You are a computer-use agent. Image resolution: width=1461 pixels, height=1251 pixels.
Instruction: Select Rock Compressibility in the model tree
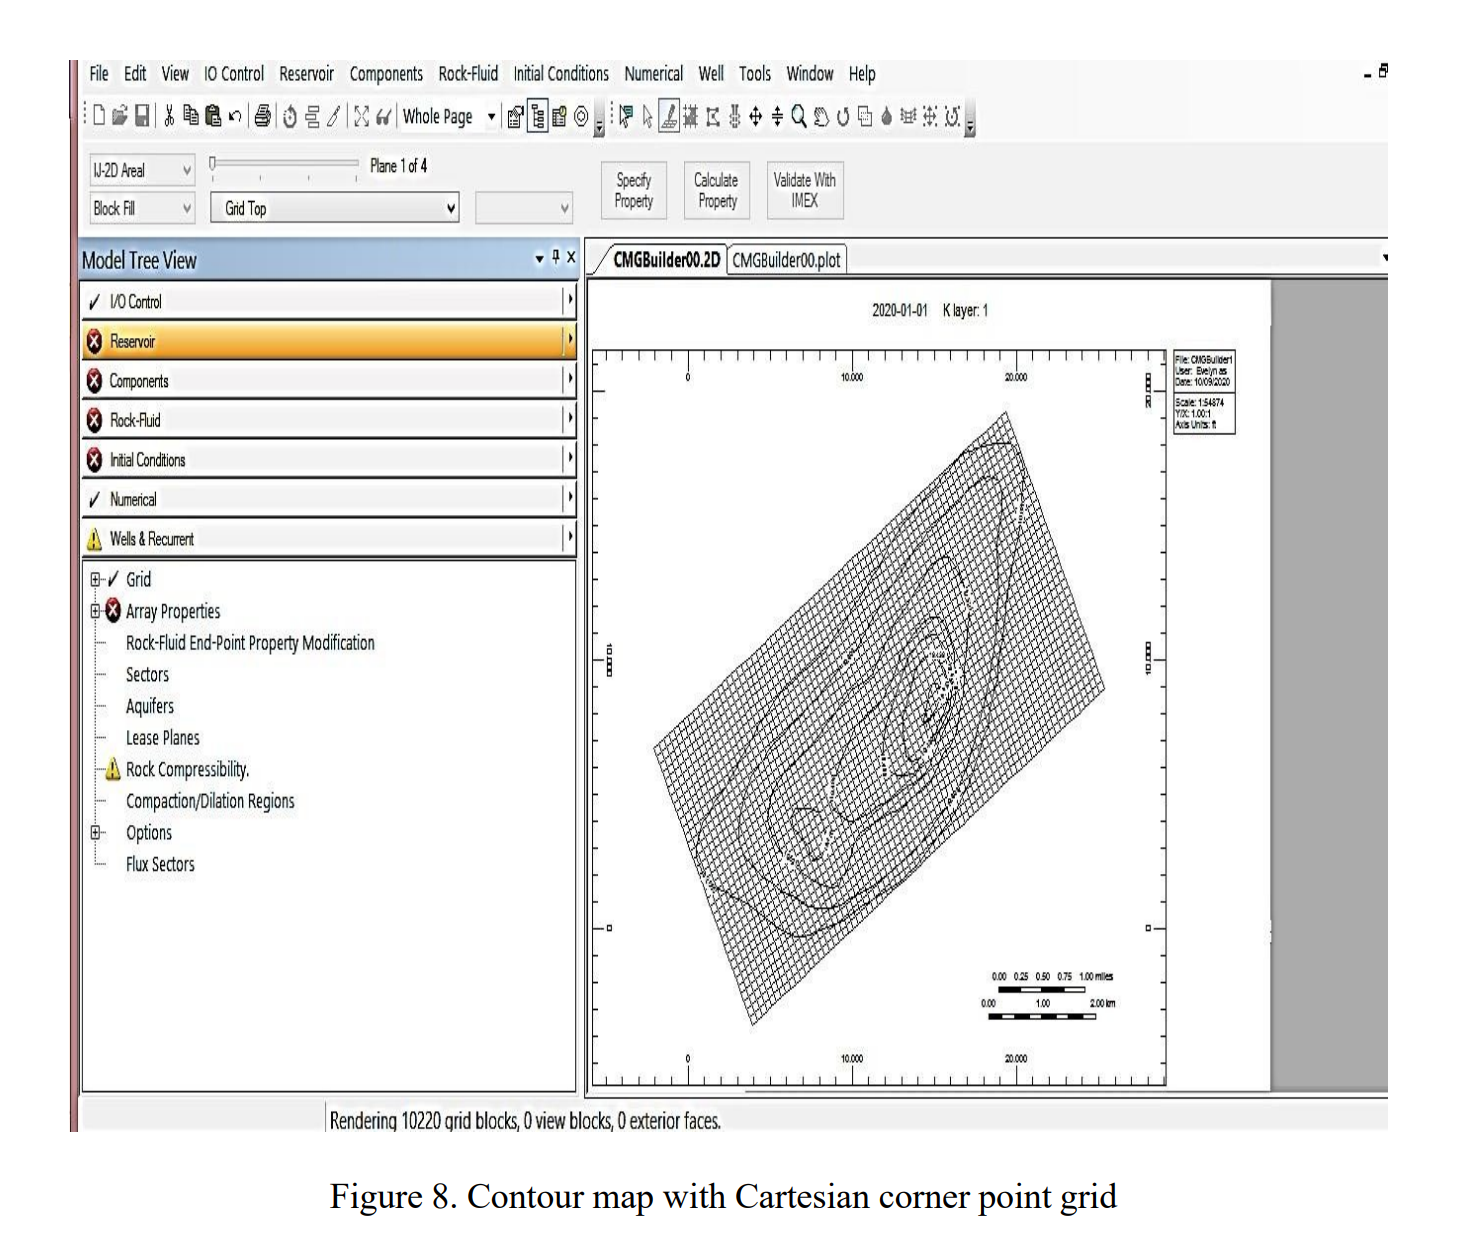[187, 769]
